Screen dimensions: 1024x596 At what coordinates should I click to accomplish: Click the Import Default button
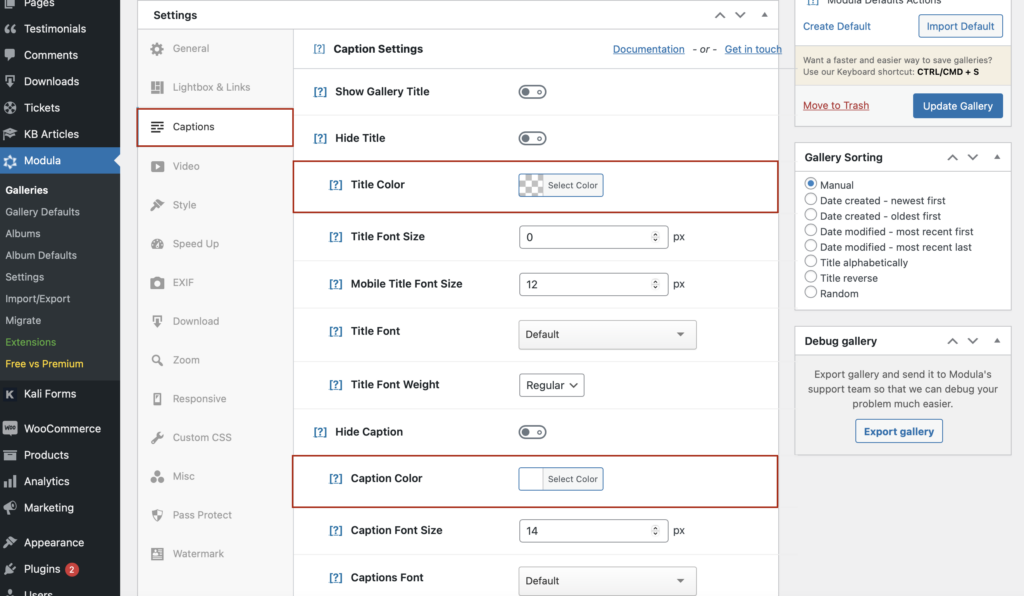coord(960,26)
